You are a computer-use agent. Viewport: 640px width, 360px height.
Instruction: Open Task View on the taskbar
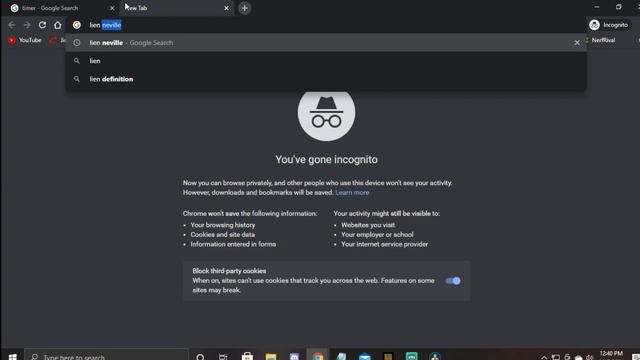pos(223,357)
